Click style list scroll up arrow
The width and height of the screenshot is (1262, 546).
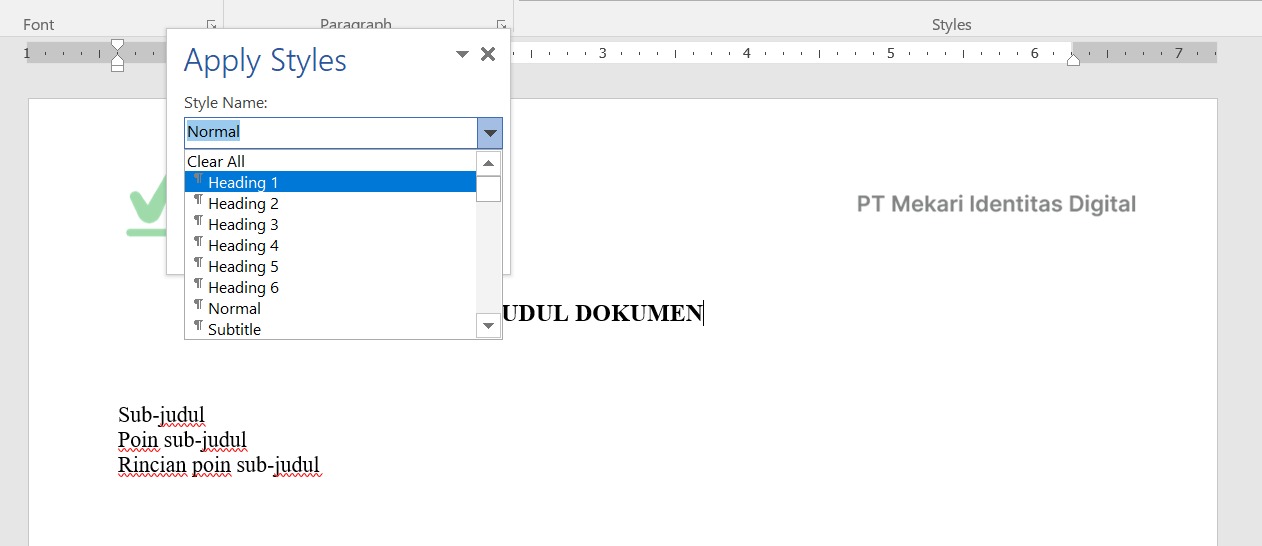(489, 163)
